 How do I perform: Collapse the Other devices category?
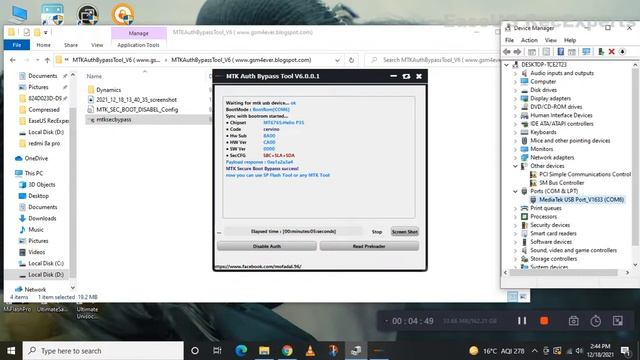click(515, 166)
